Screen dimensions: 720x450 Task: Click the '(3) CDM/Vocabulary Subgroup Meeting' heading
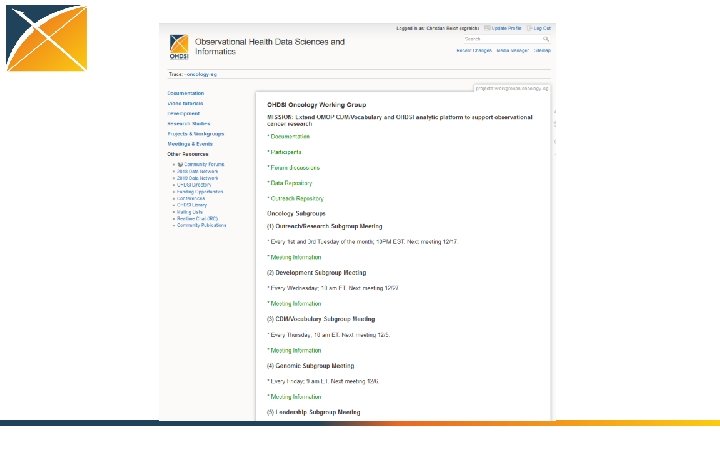click(321, 319)
